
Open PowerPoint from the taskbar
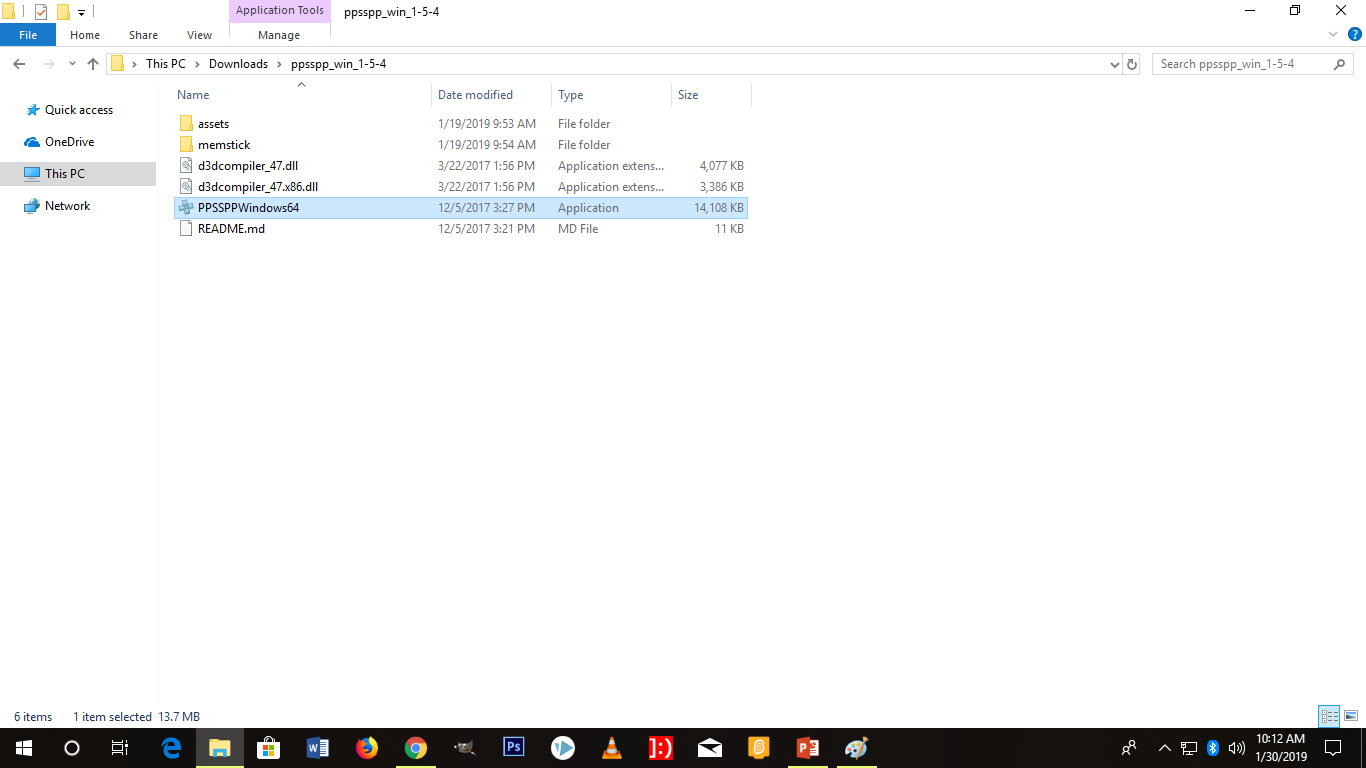[808, 748]
